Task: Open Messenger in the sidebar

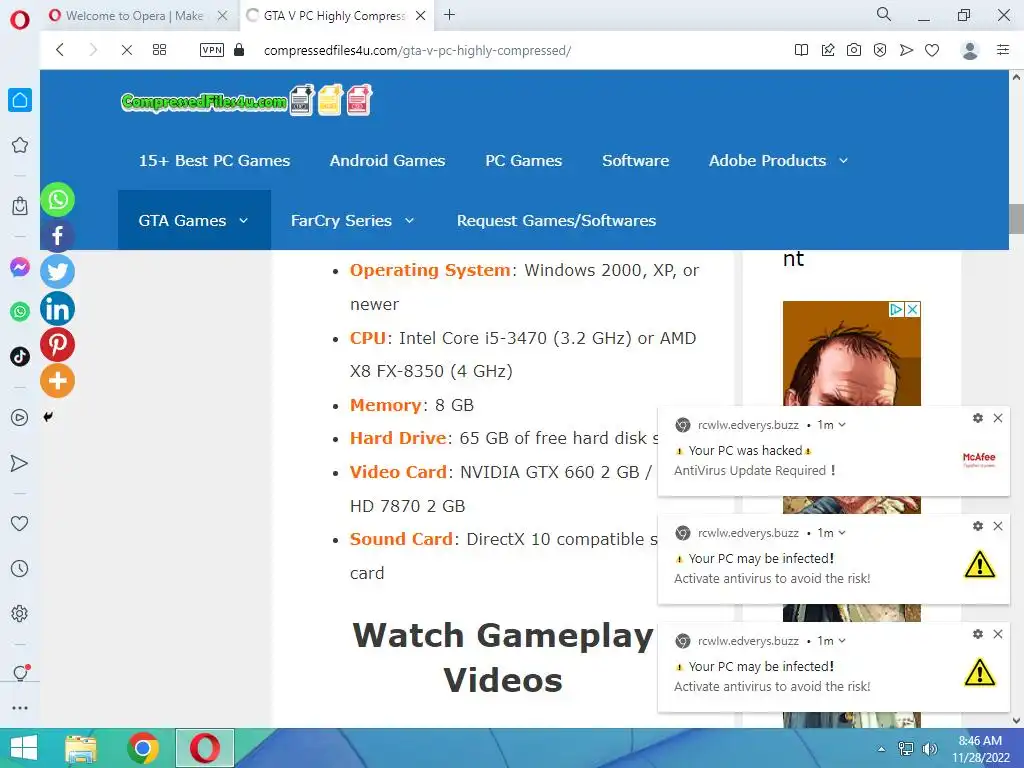Action: click(x=20, y=267)
